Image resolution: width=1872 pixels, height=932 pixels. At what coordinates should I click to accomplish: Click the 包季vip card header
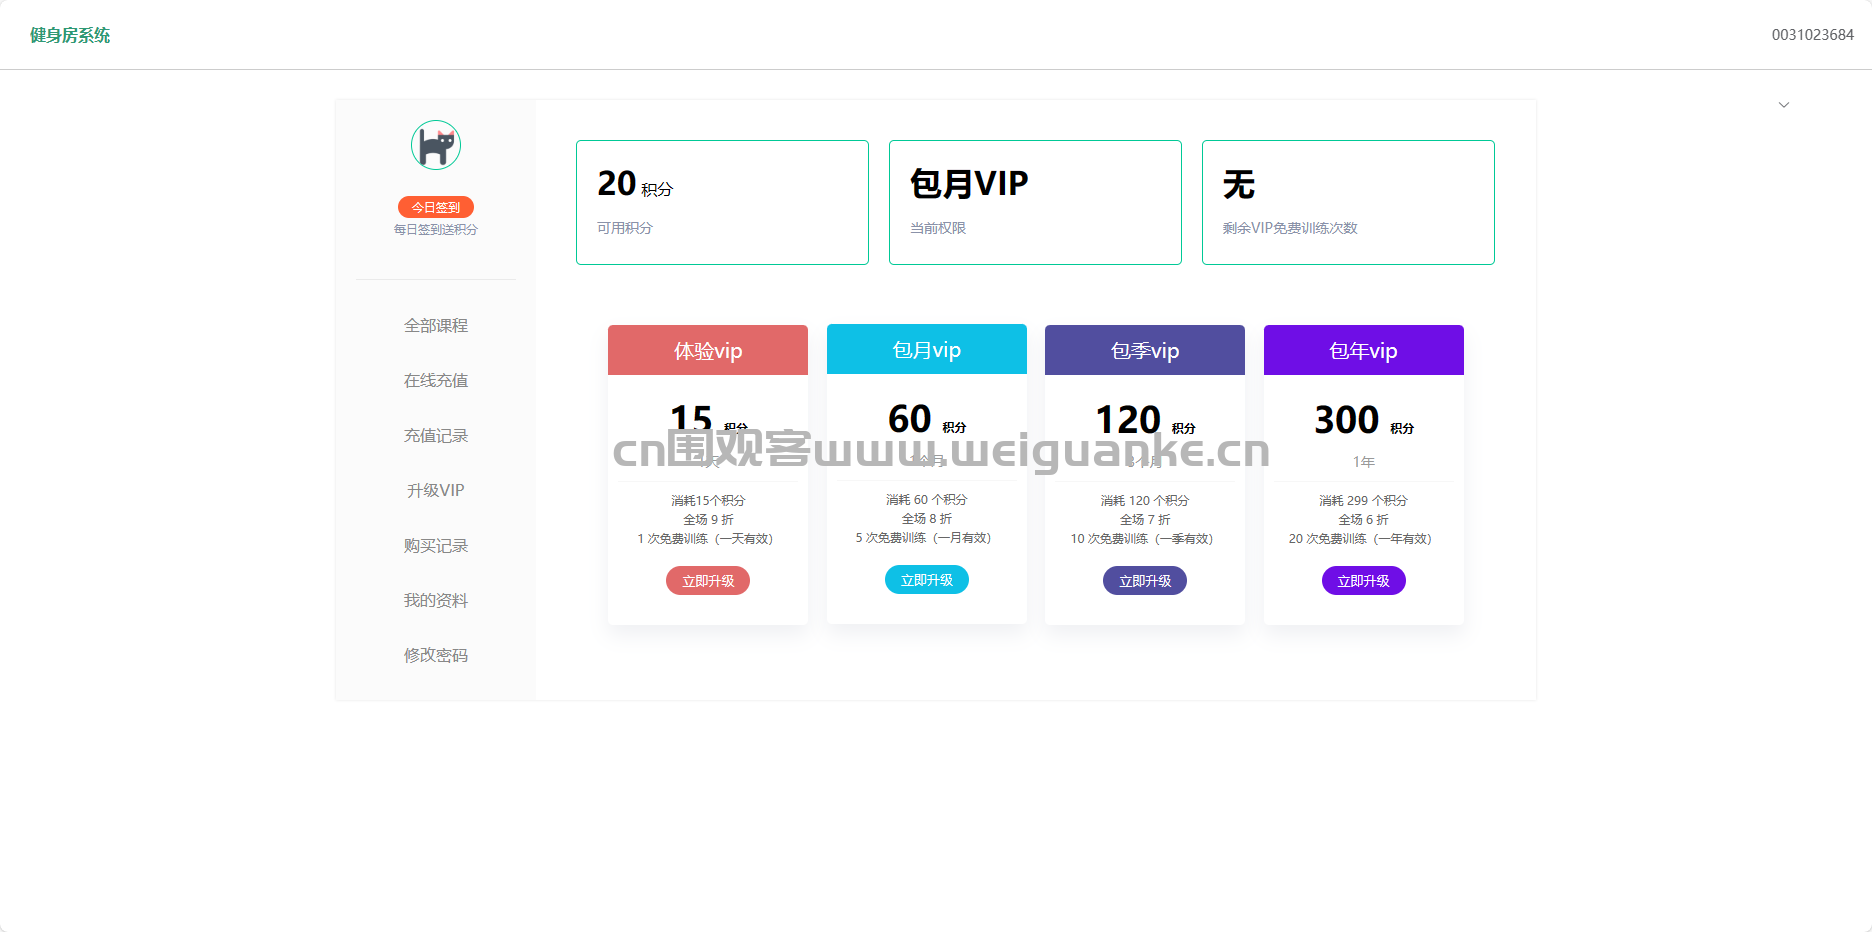tap(1145, 350)
